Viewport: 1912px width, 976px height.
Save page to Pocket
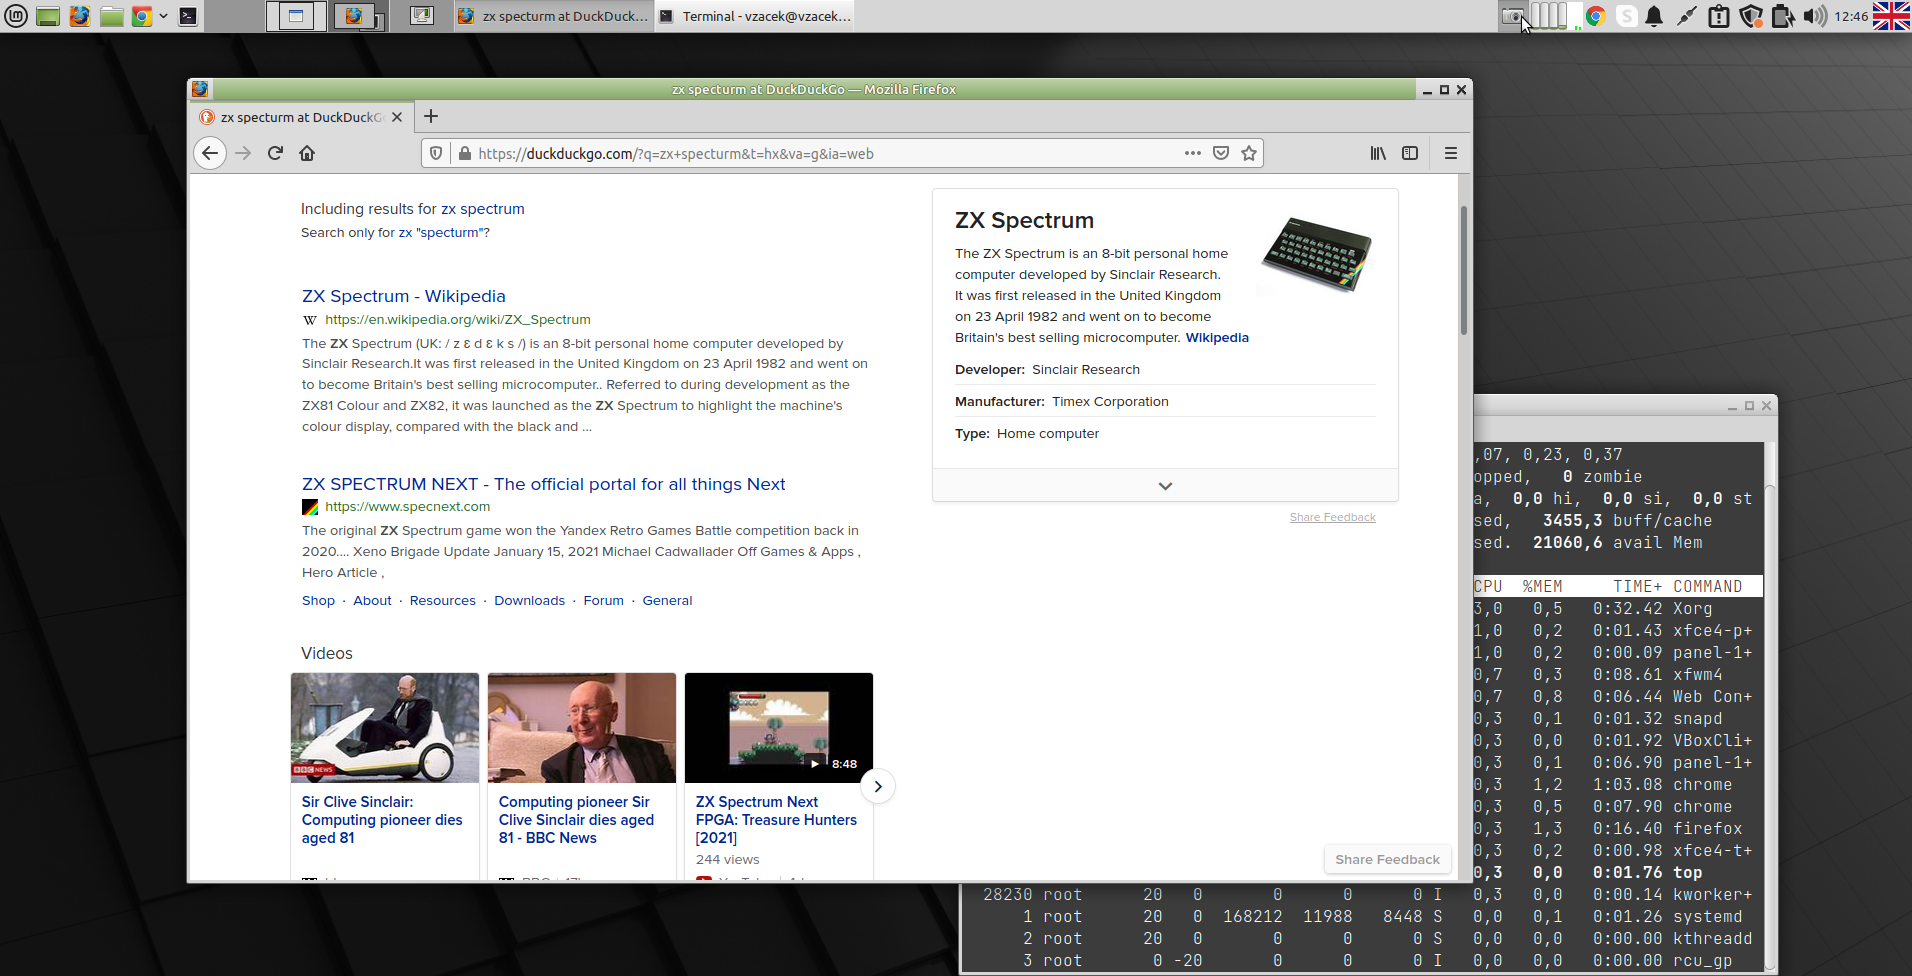1221,153
